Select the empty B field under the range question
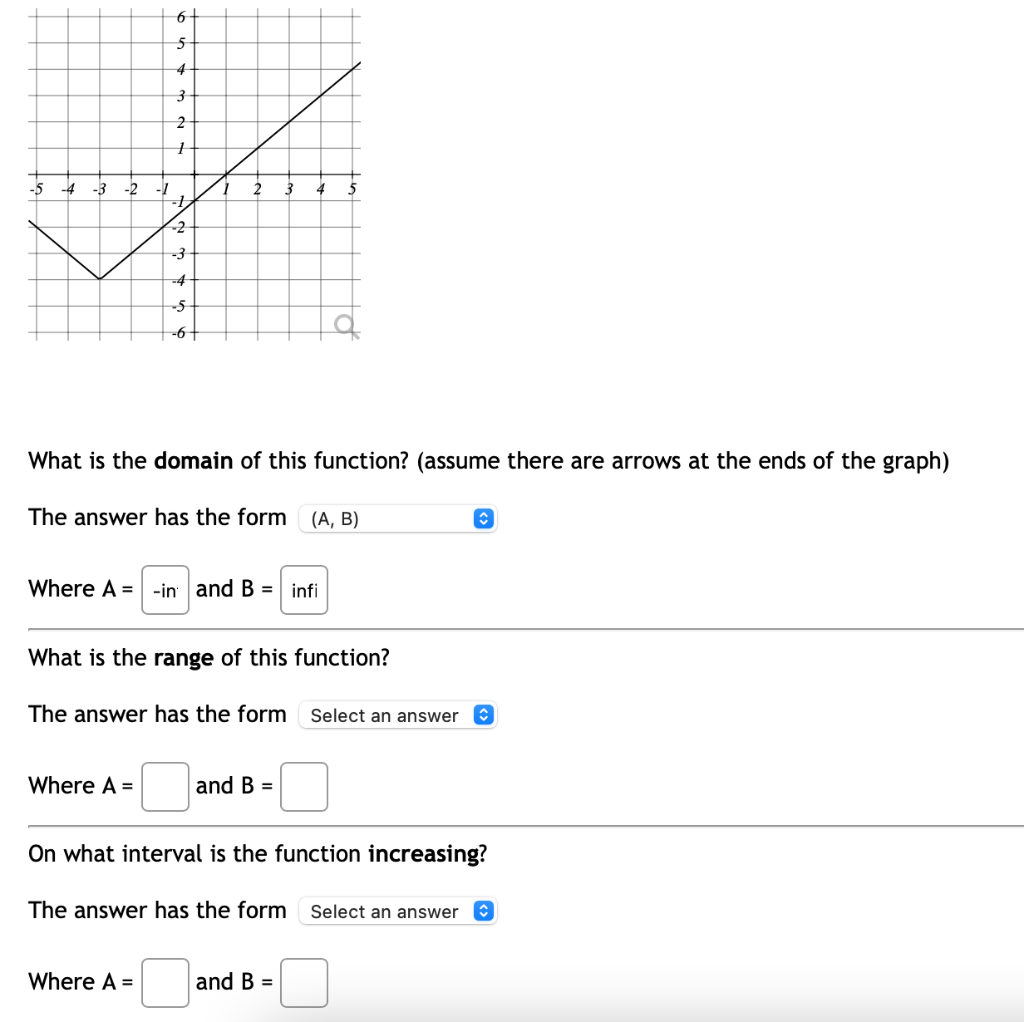The width and height of the screenshot is (1024, 1022). [x=303, y=786]
